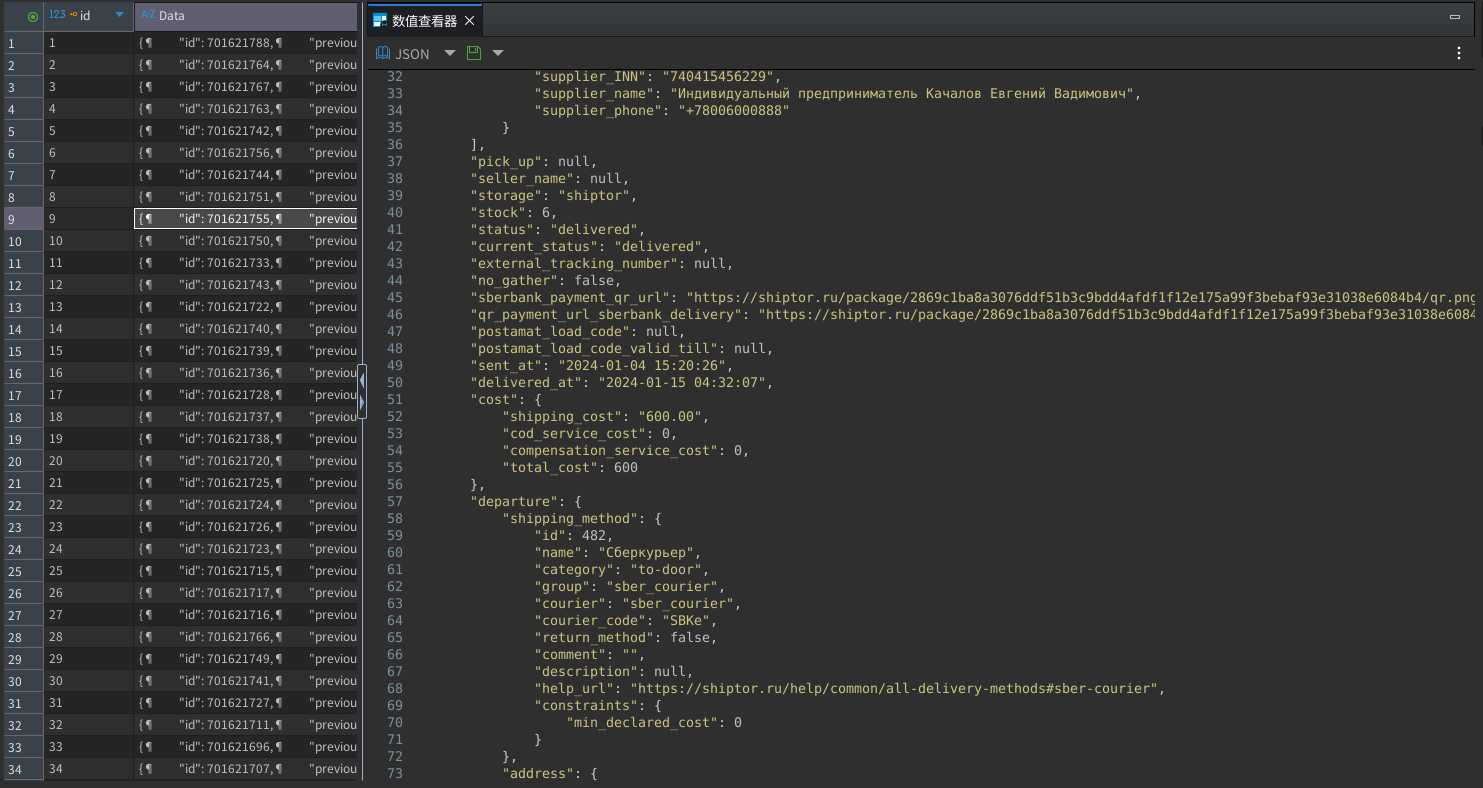Screen dimensions: 1483x788
Task: Select Data cell containing 701621763
Action: (246, 109)
